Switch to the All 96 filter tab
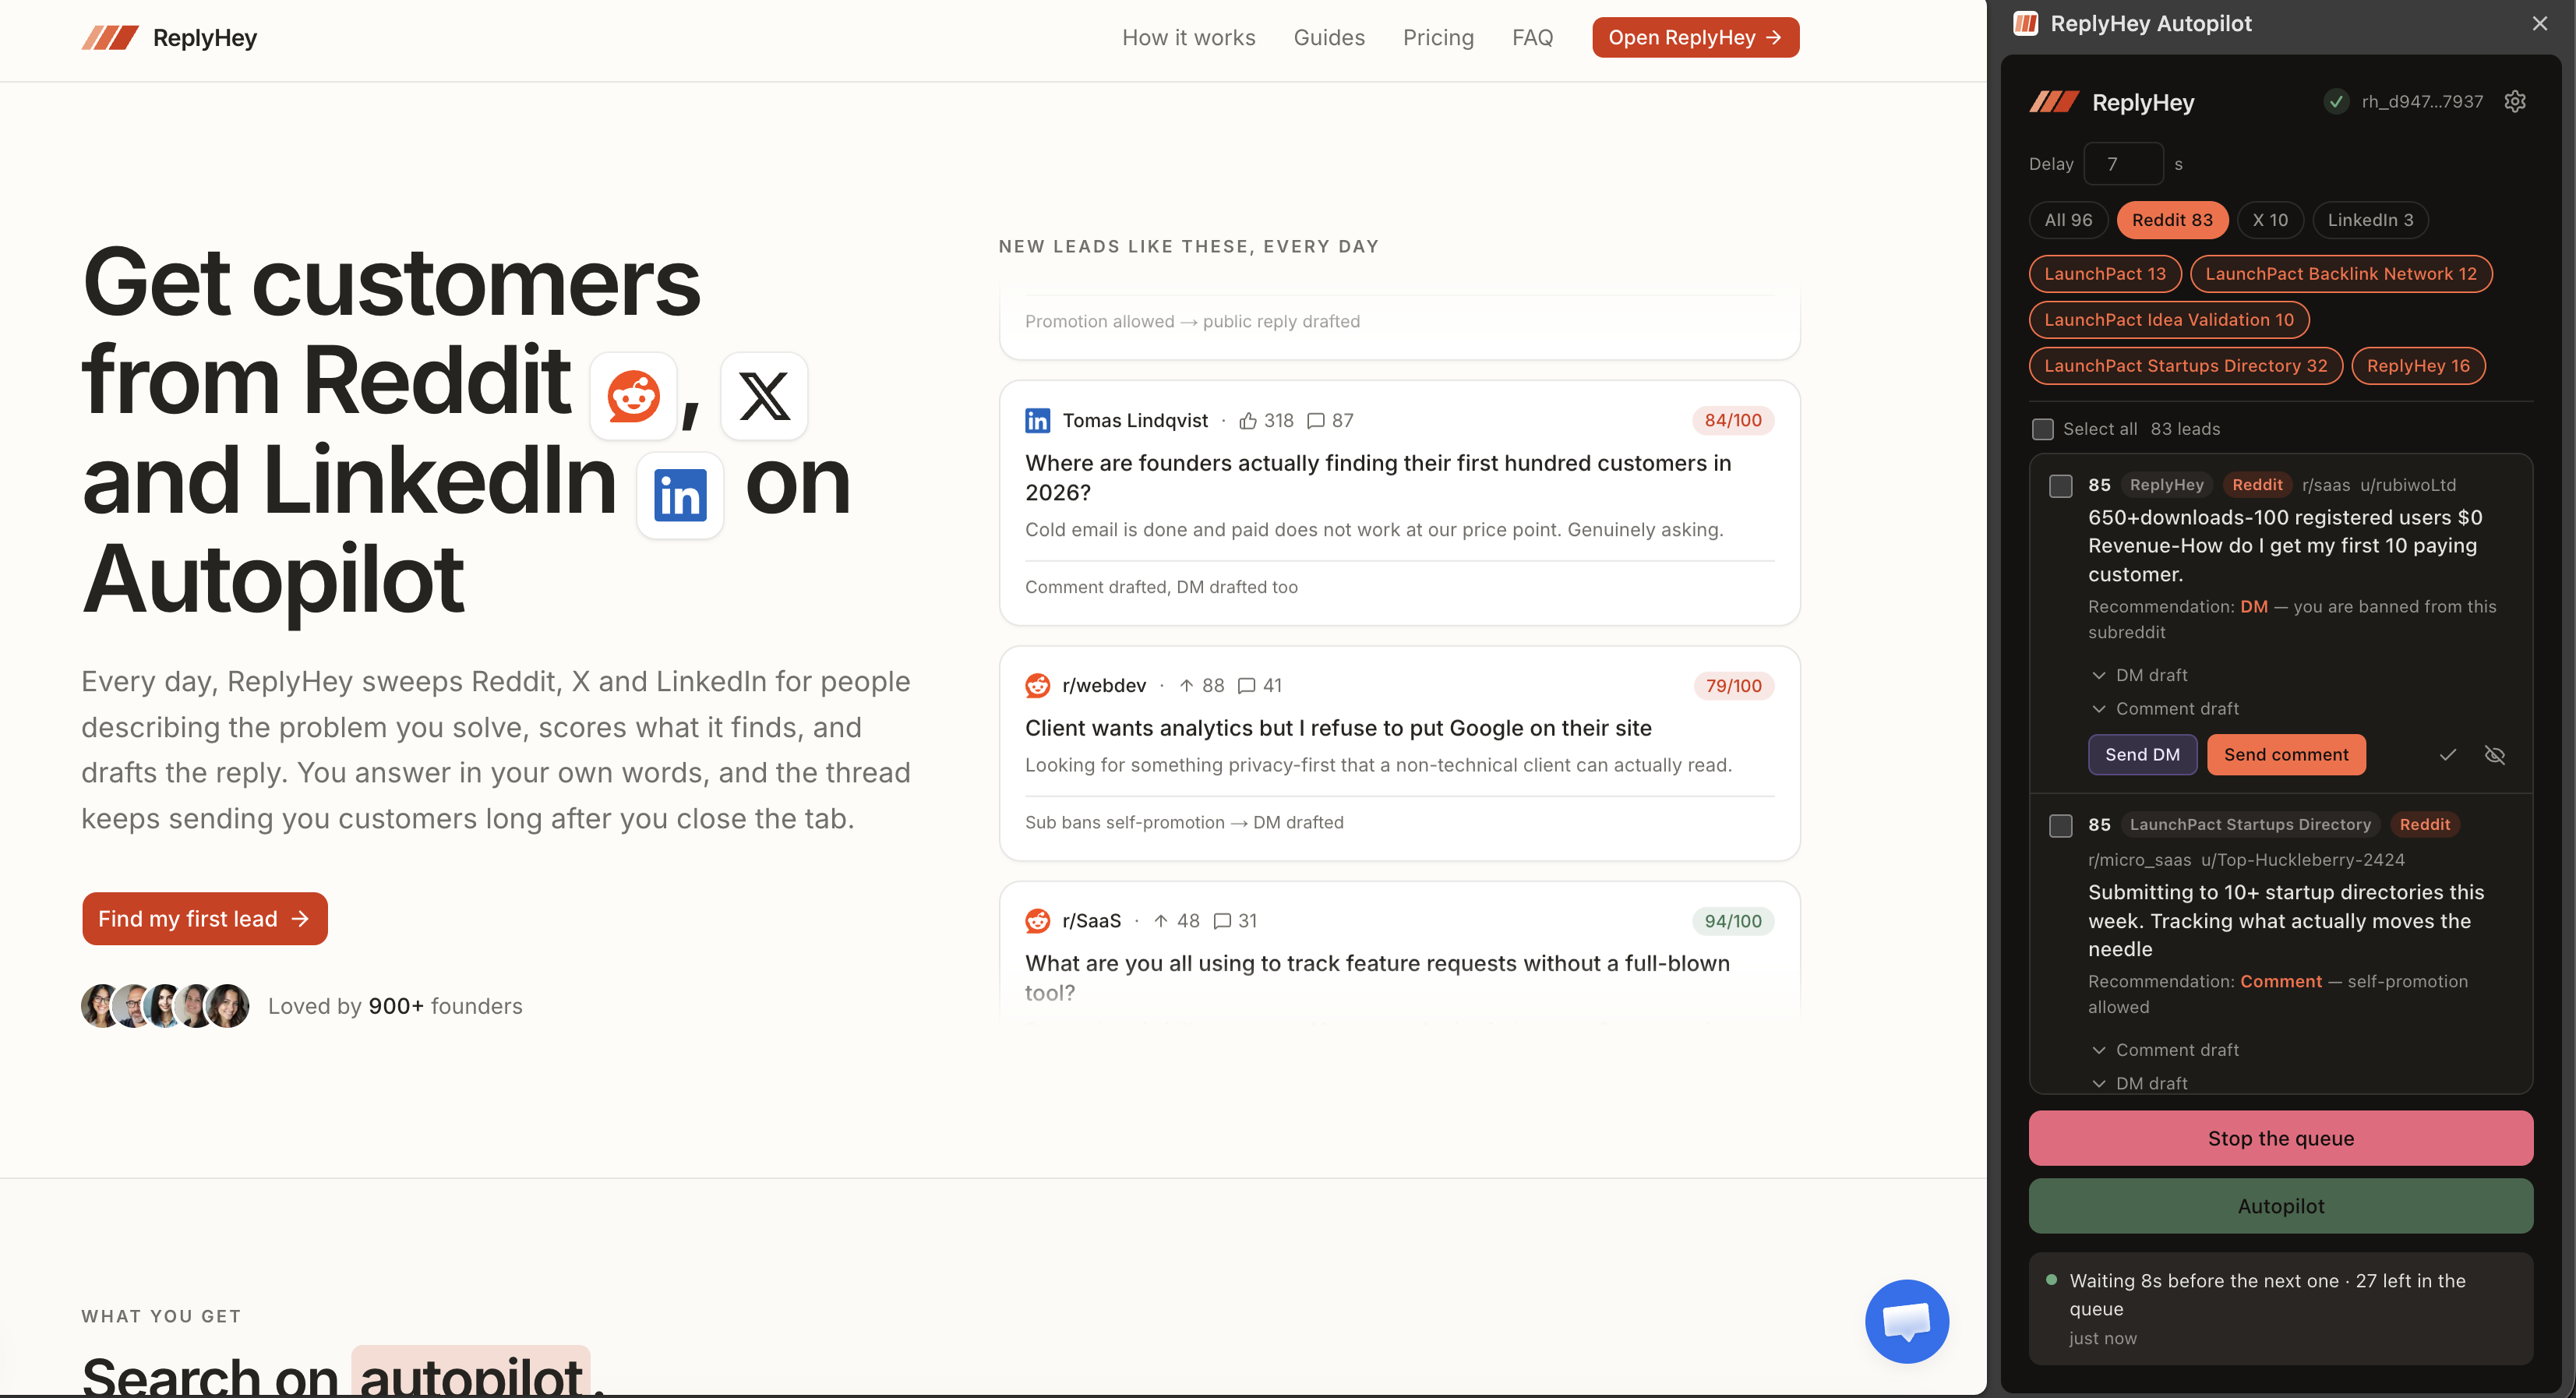The image size is (2576, 1398). pos(2068,220)
